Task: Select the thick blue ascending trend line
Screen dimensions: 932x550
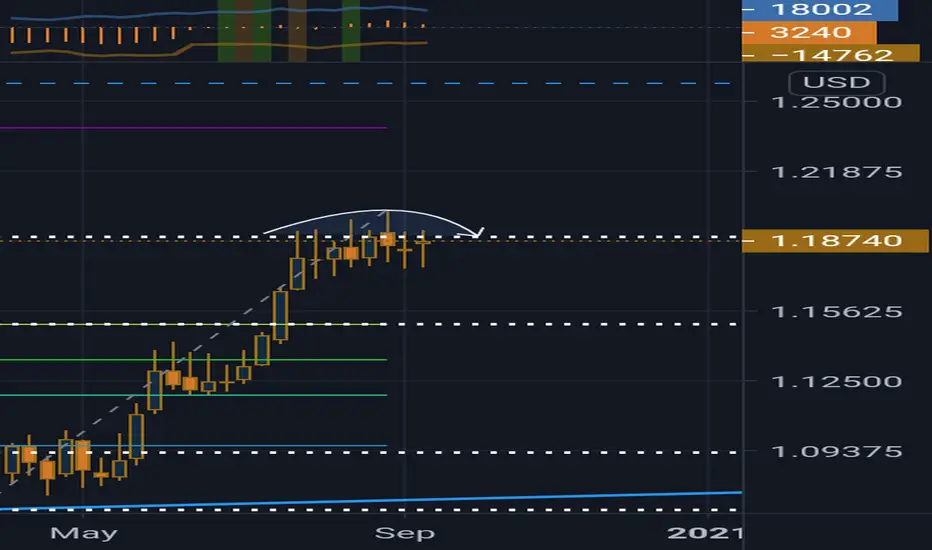Action: coord(371,501)
